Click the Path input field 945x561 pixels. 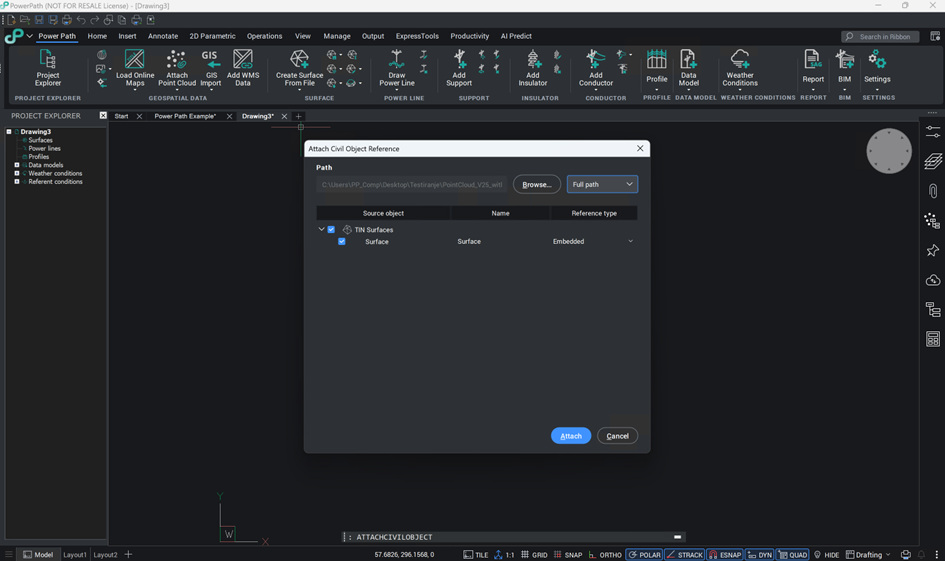(412, 185)
